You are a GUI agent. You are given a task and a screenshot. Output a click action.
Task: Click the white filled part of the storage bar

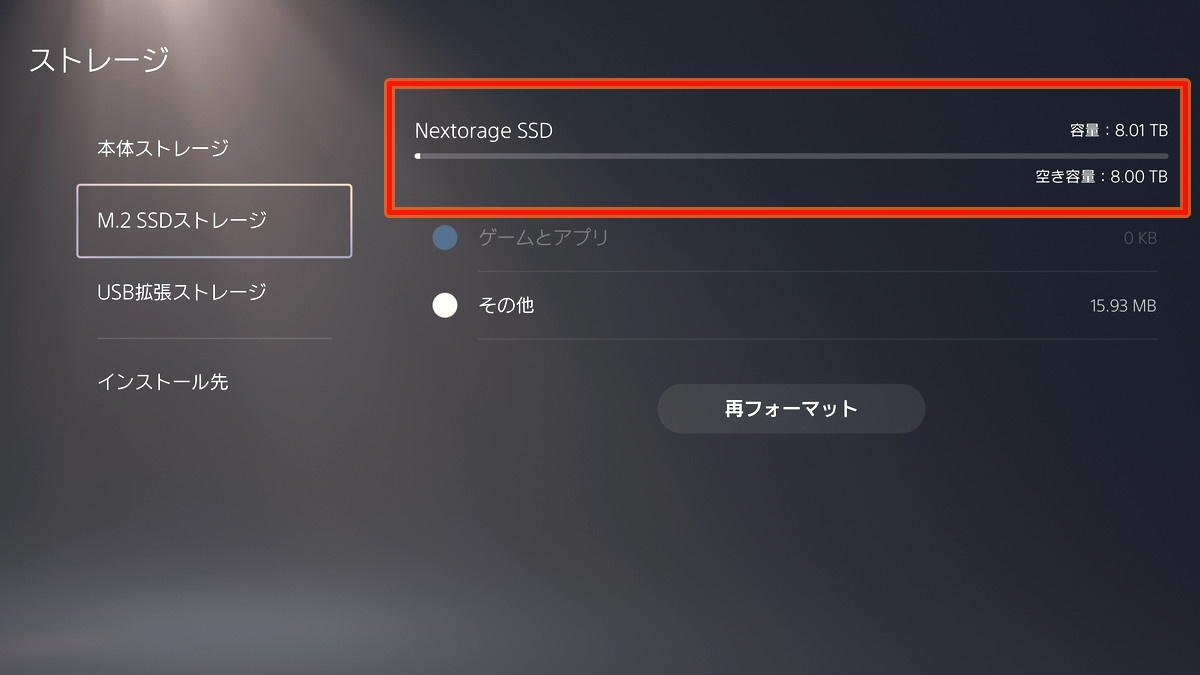pyautogui.click(x=418, y=156)
